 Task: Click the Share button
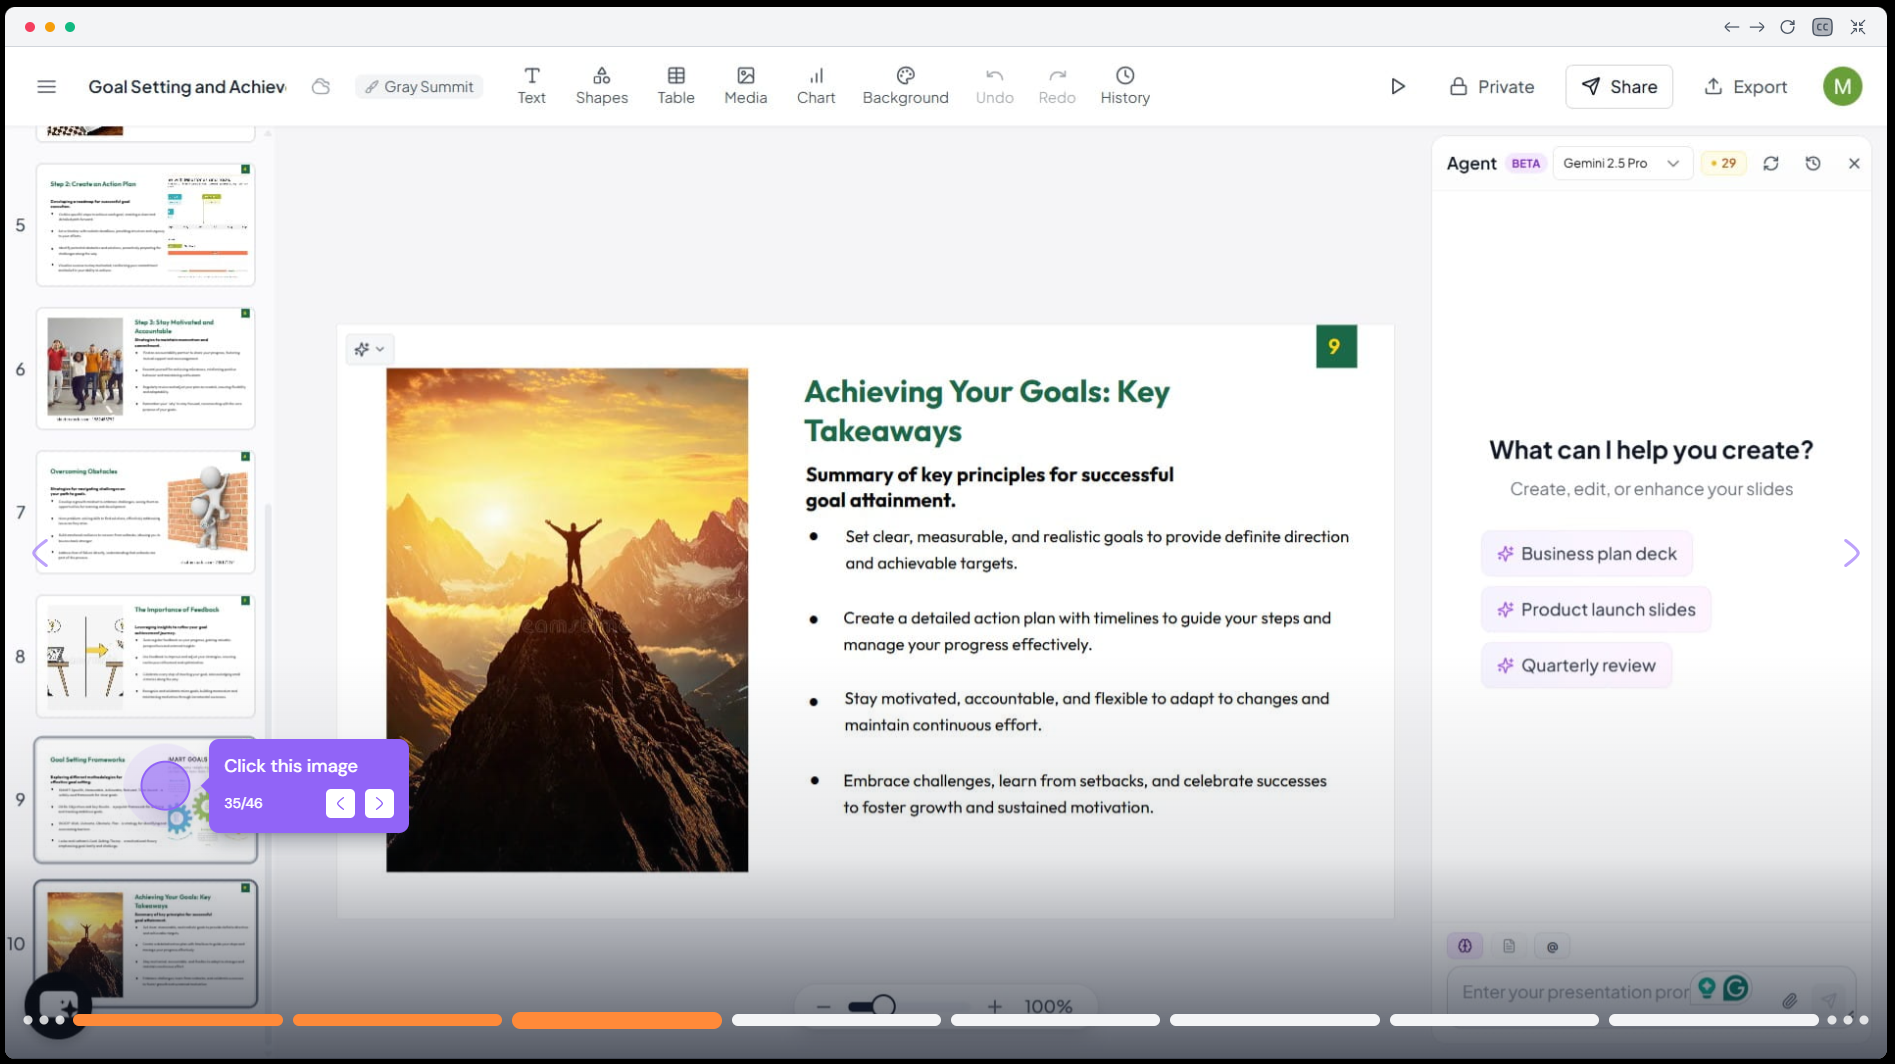1618,87
